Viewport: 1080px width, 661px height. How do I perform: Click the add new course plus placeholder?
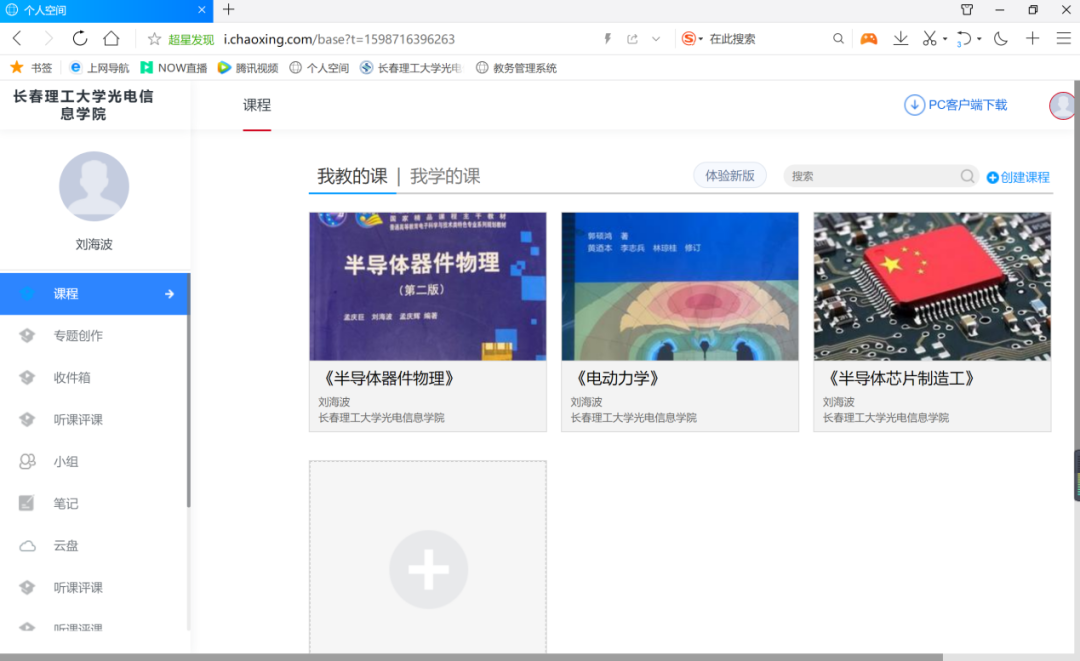click(428, 569)
